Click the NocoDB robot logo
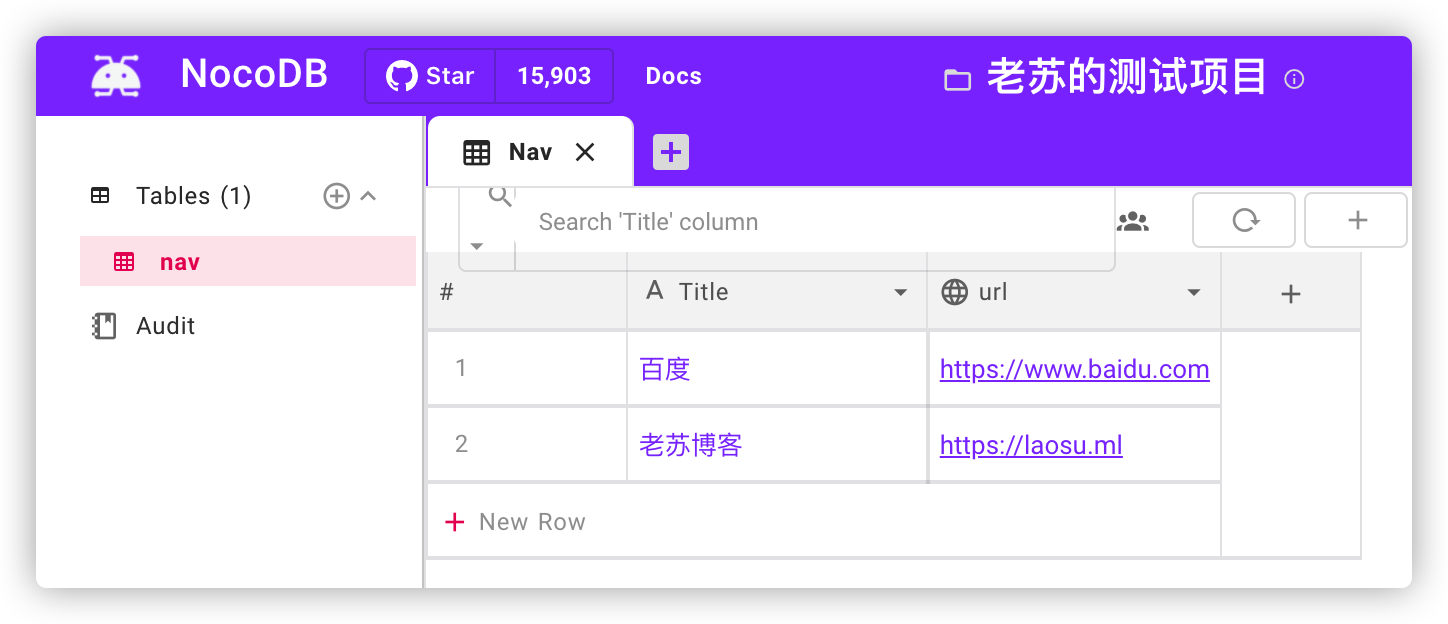This screenshot has height=624, width=1448. [x=116, y=76]
